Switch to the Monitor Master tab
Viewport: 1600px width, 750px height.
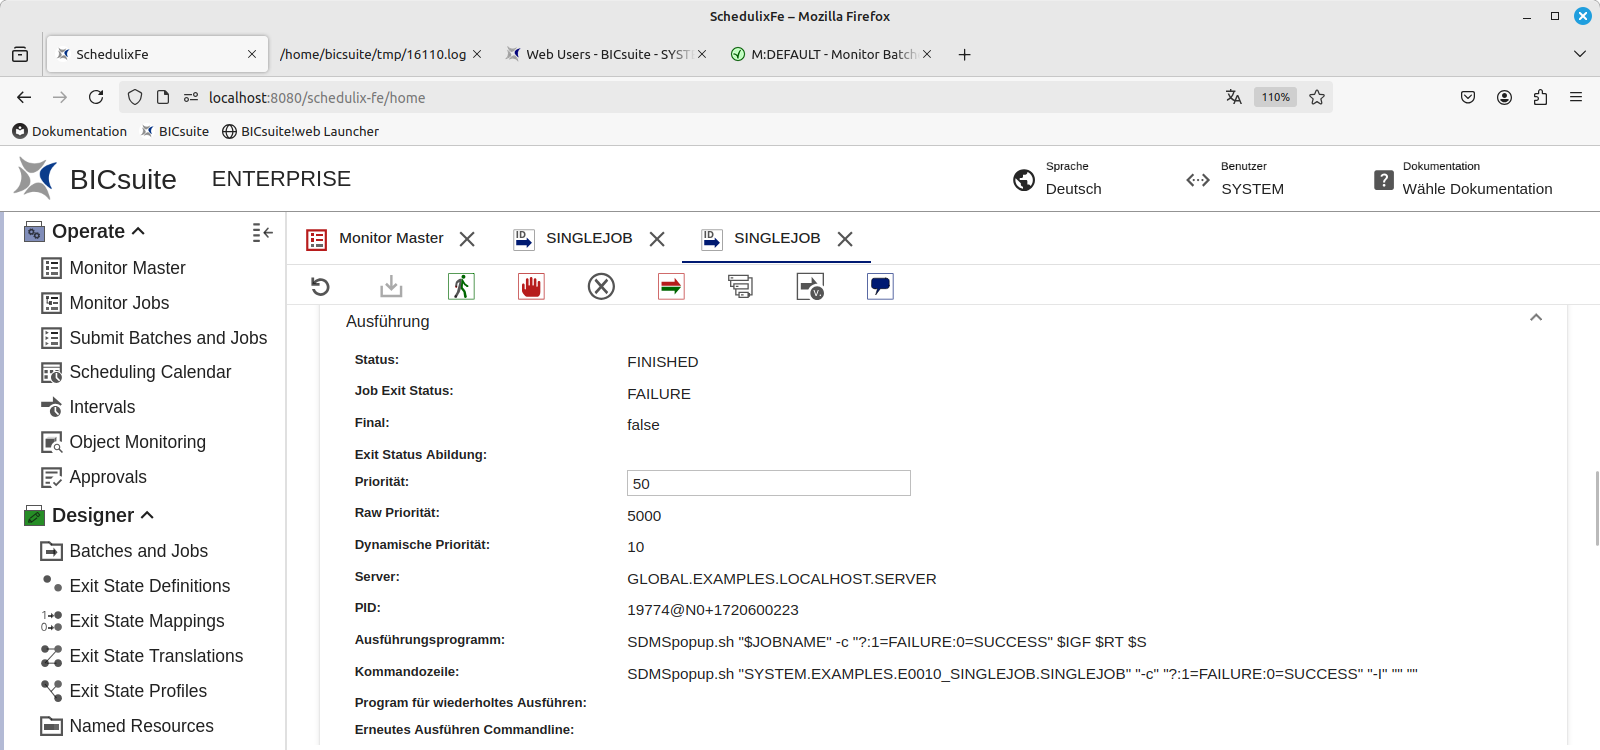(390, 238)
